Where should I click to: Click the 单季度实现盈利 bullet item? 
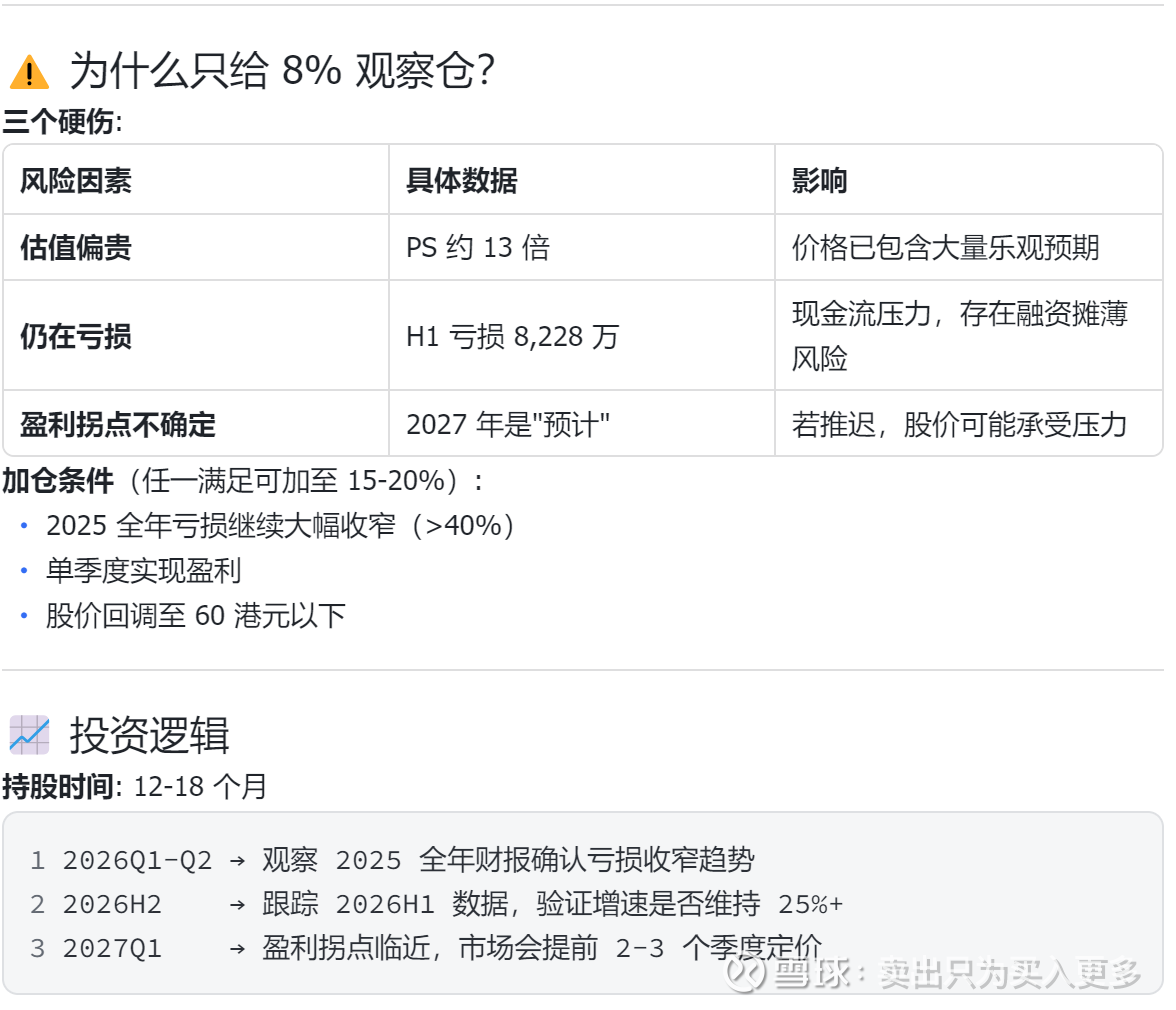point(143,571)
